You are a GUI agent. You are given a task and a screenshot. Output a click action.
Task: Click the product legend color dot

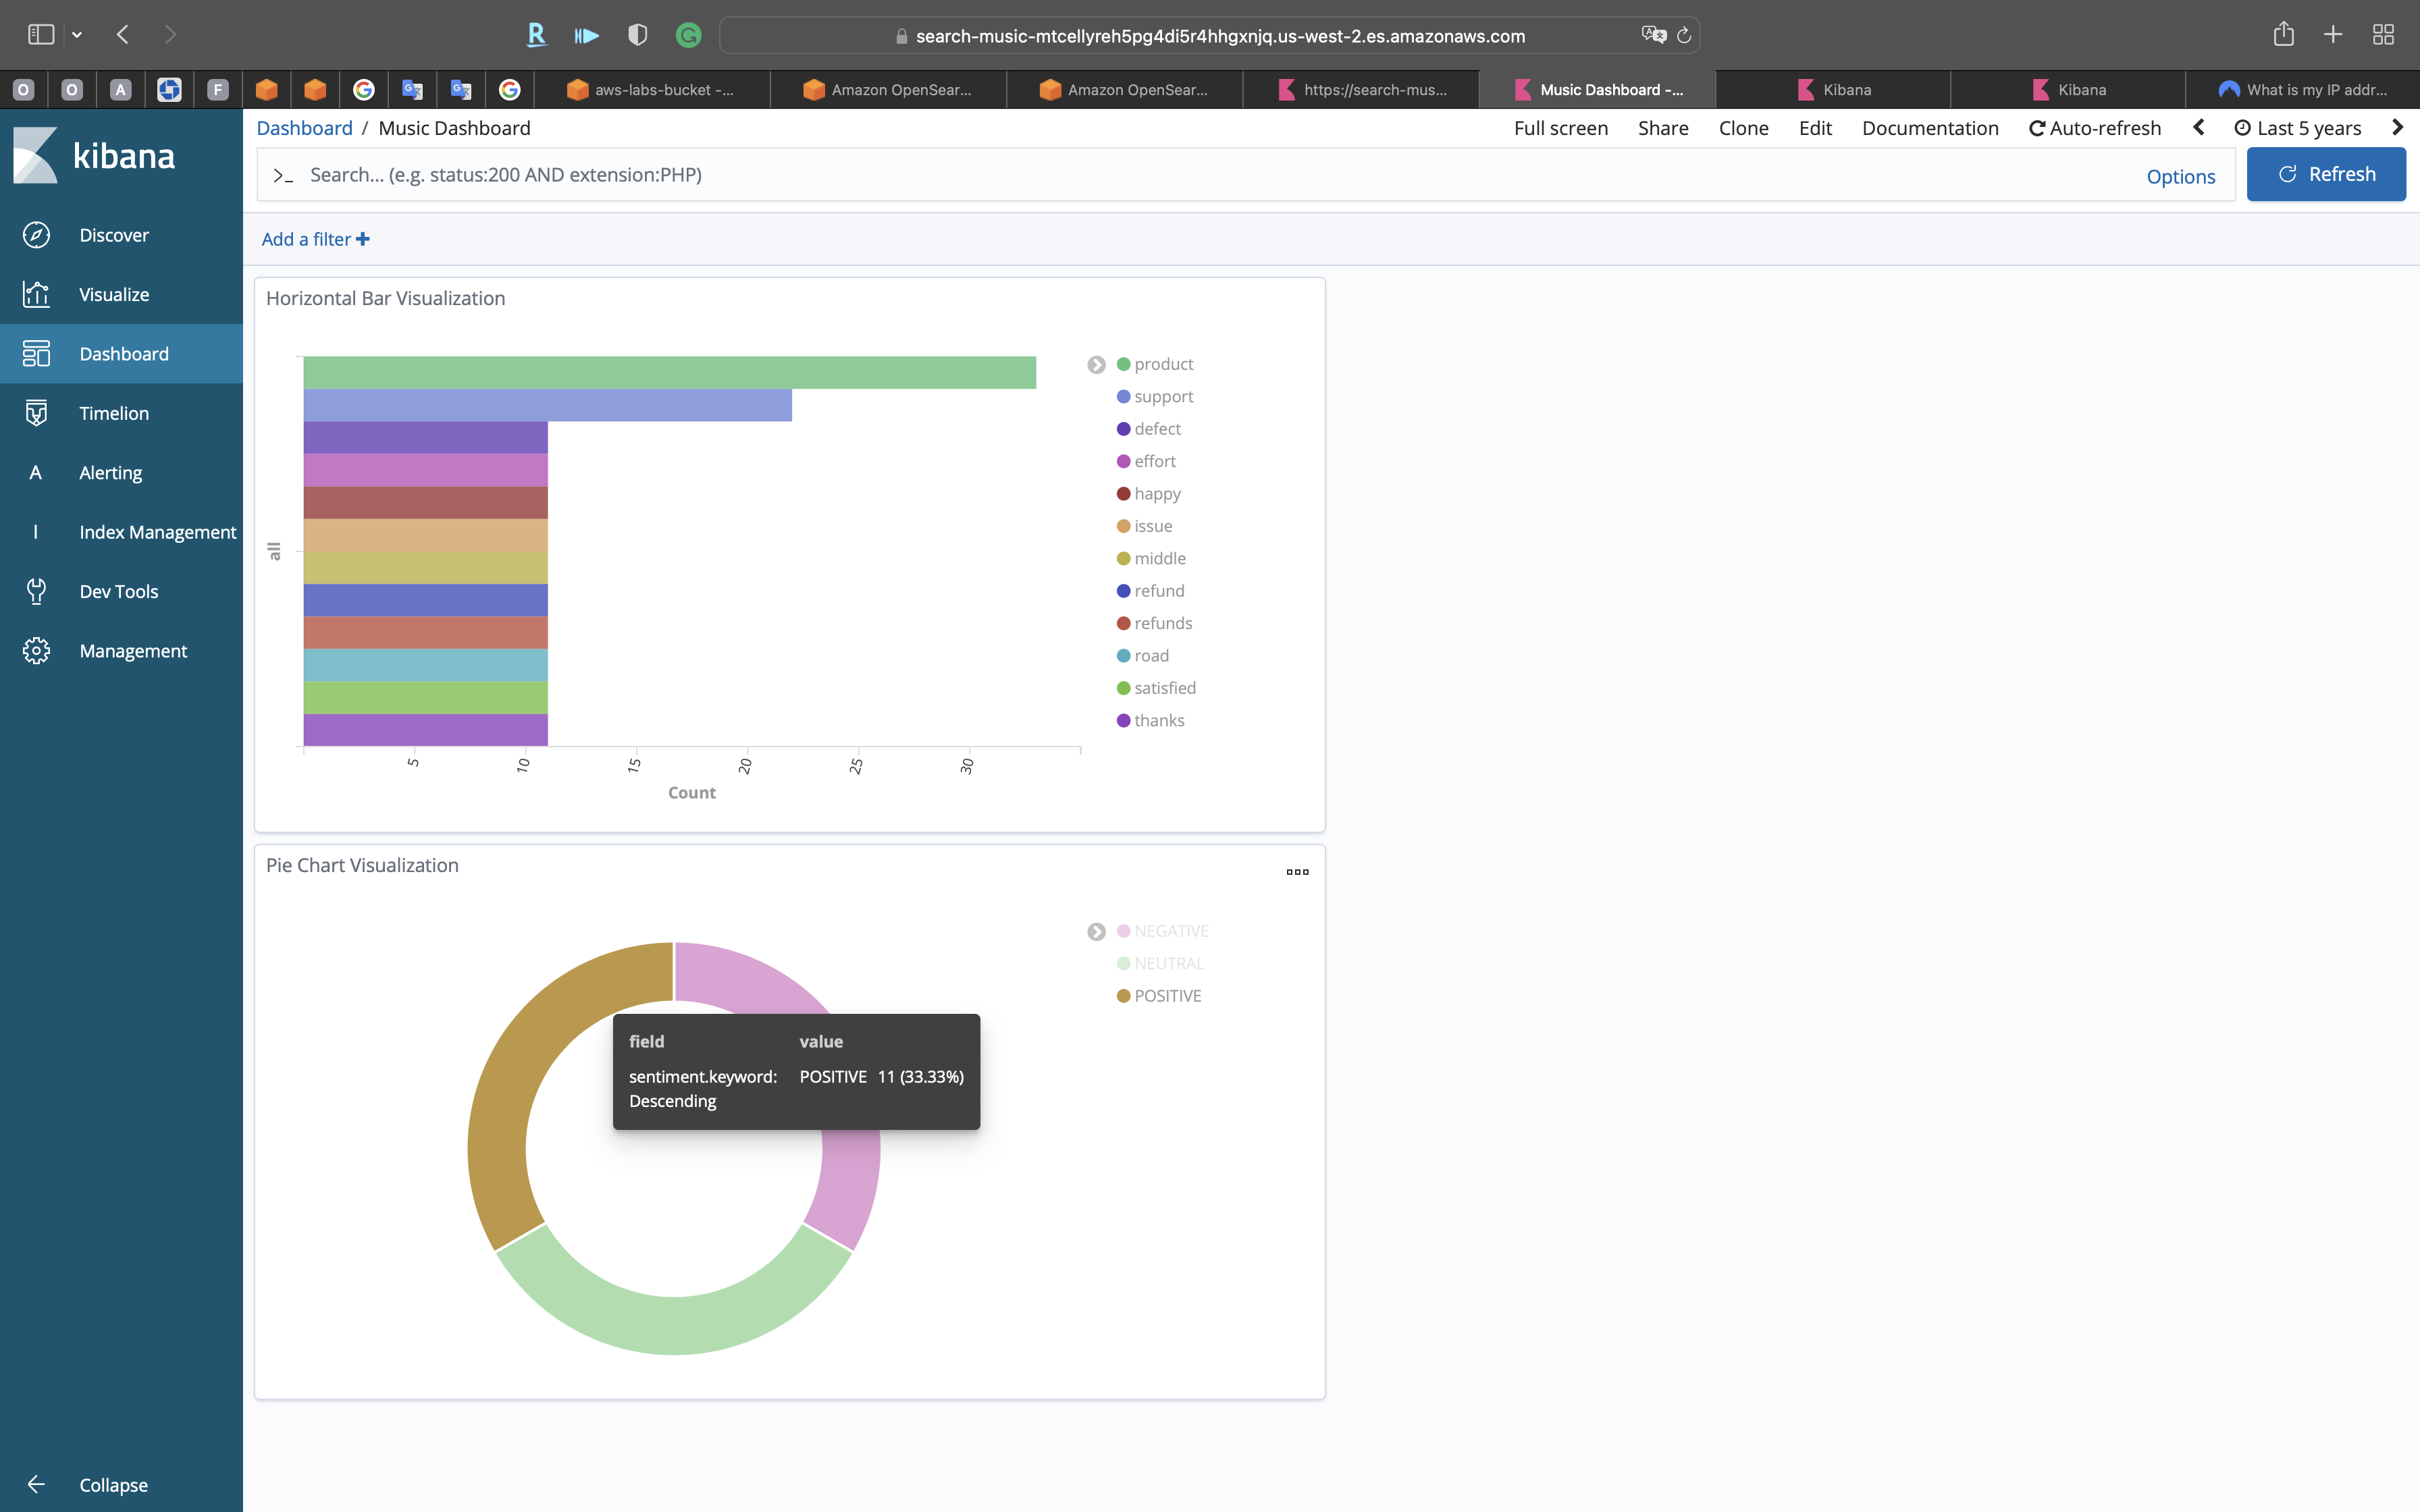click(x=1123, y=364)
